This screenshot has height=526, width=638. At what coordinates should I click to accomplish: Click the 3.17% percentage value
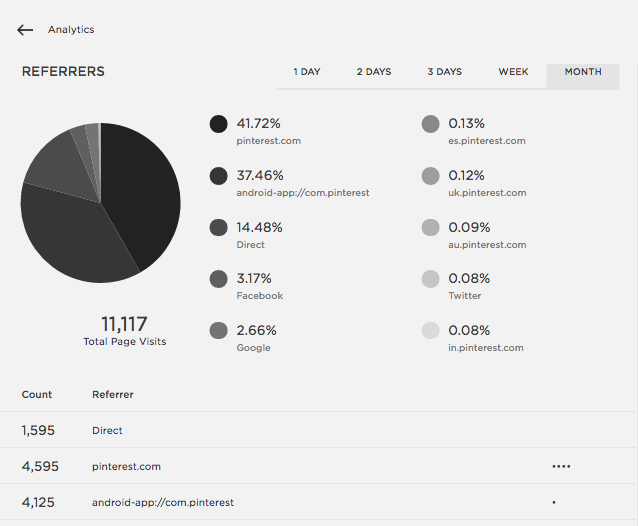254,278
